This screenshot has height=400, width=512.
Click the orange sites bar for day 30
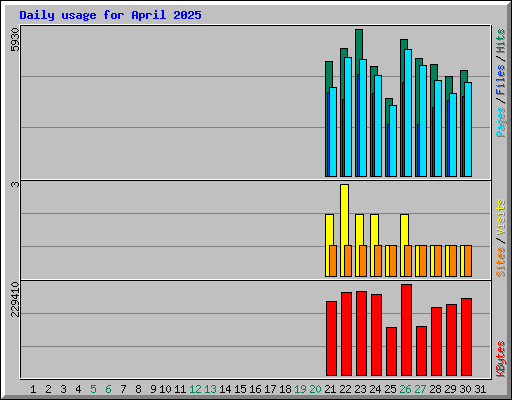point(468,261)
